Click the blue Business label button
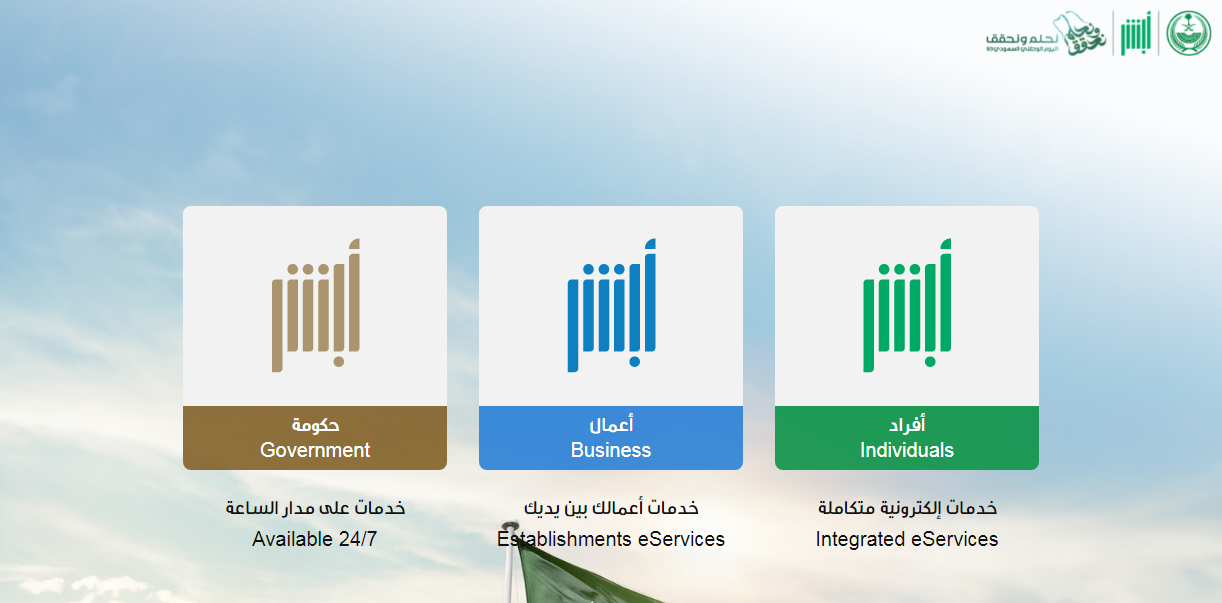 [611, 438]
